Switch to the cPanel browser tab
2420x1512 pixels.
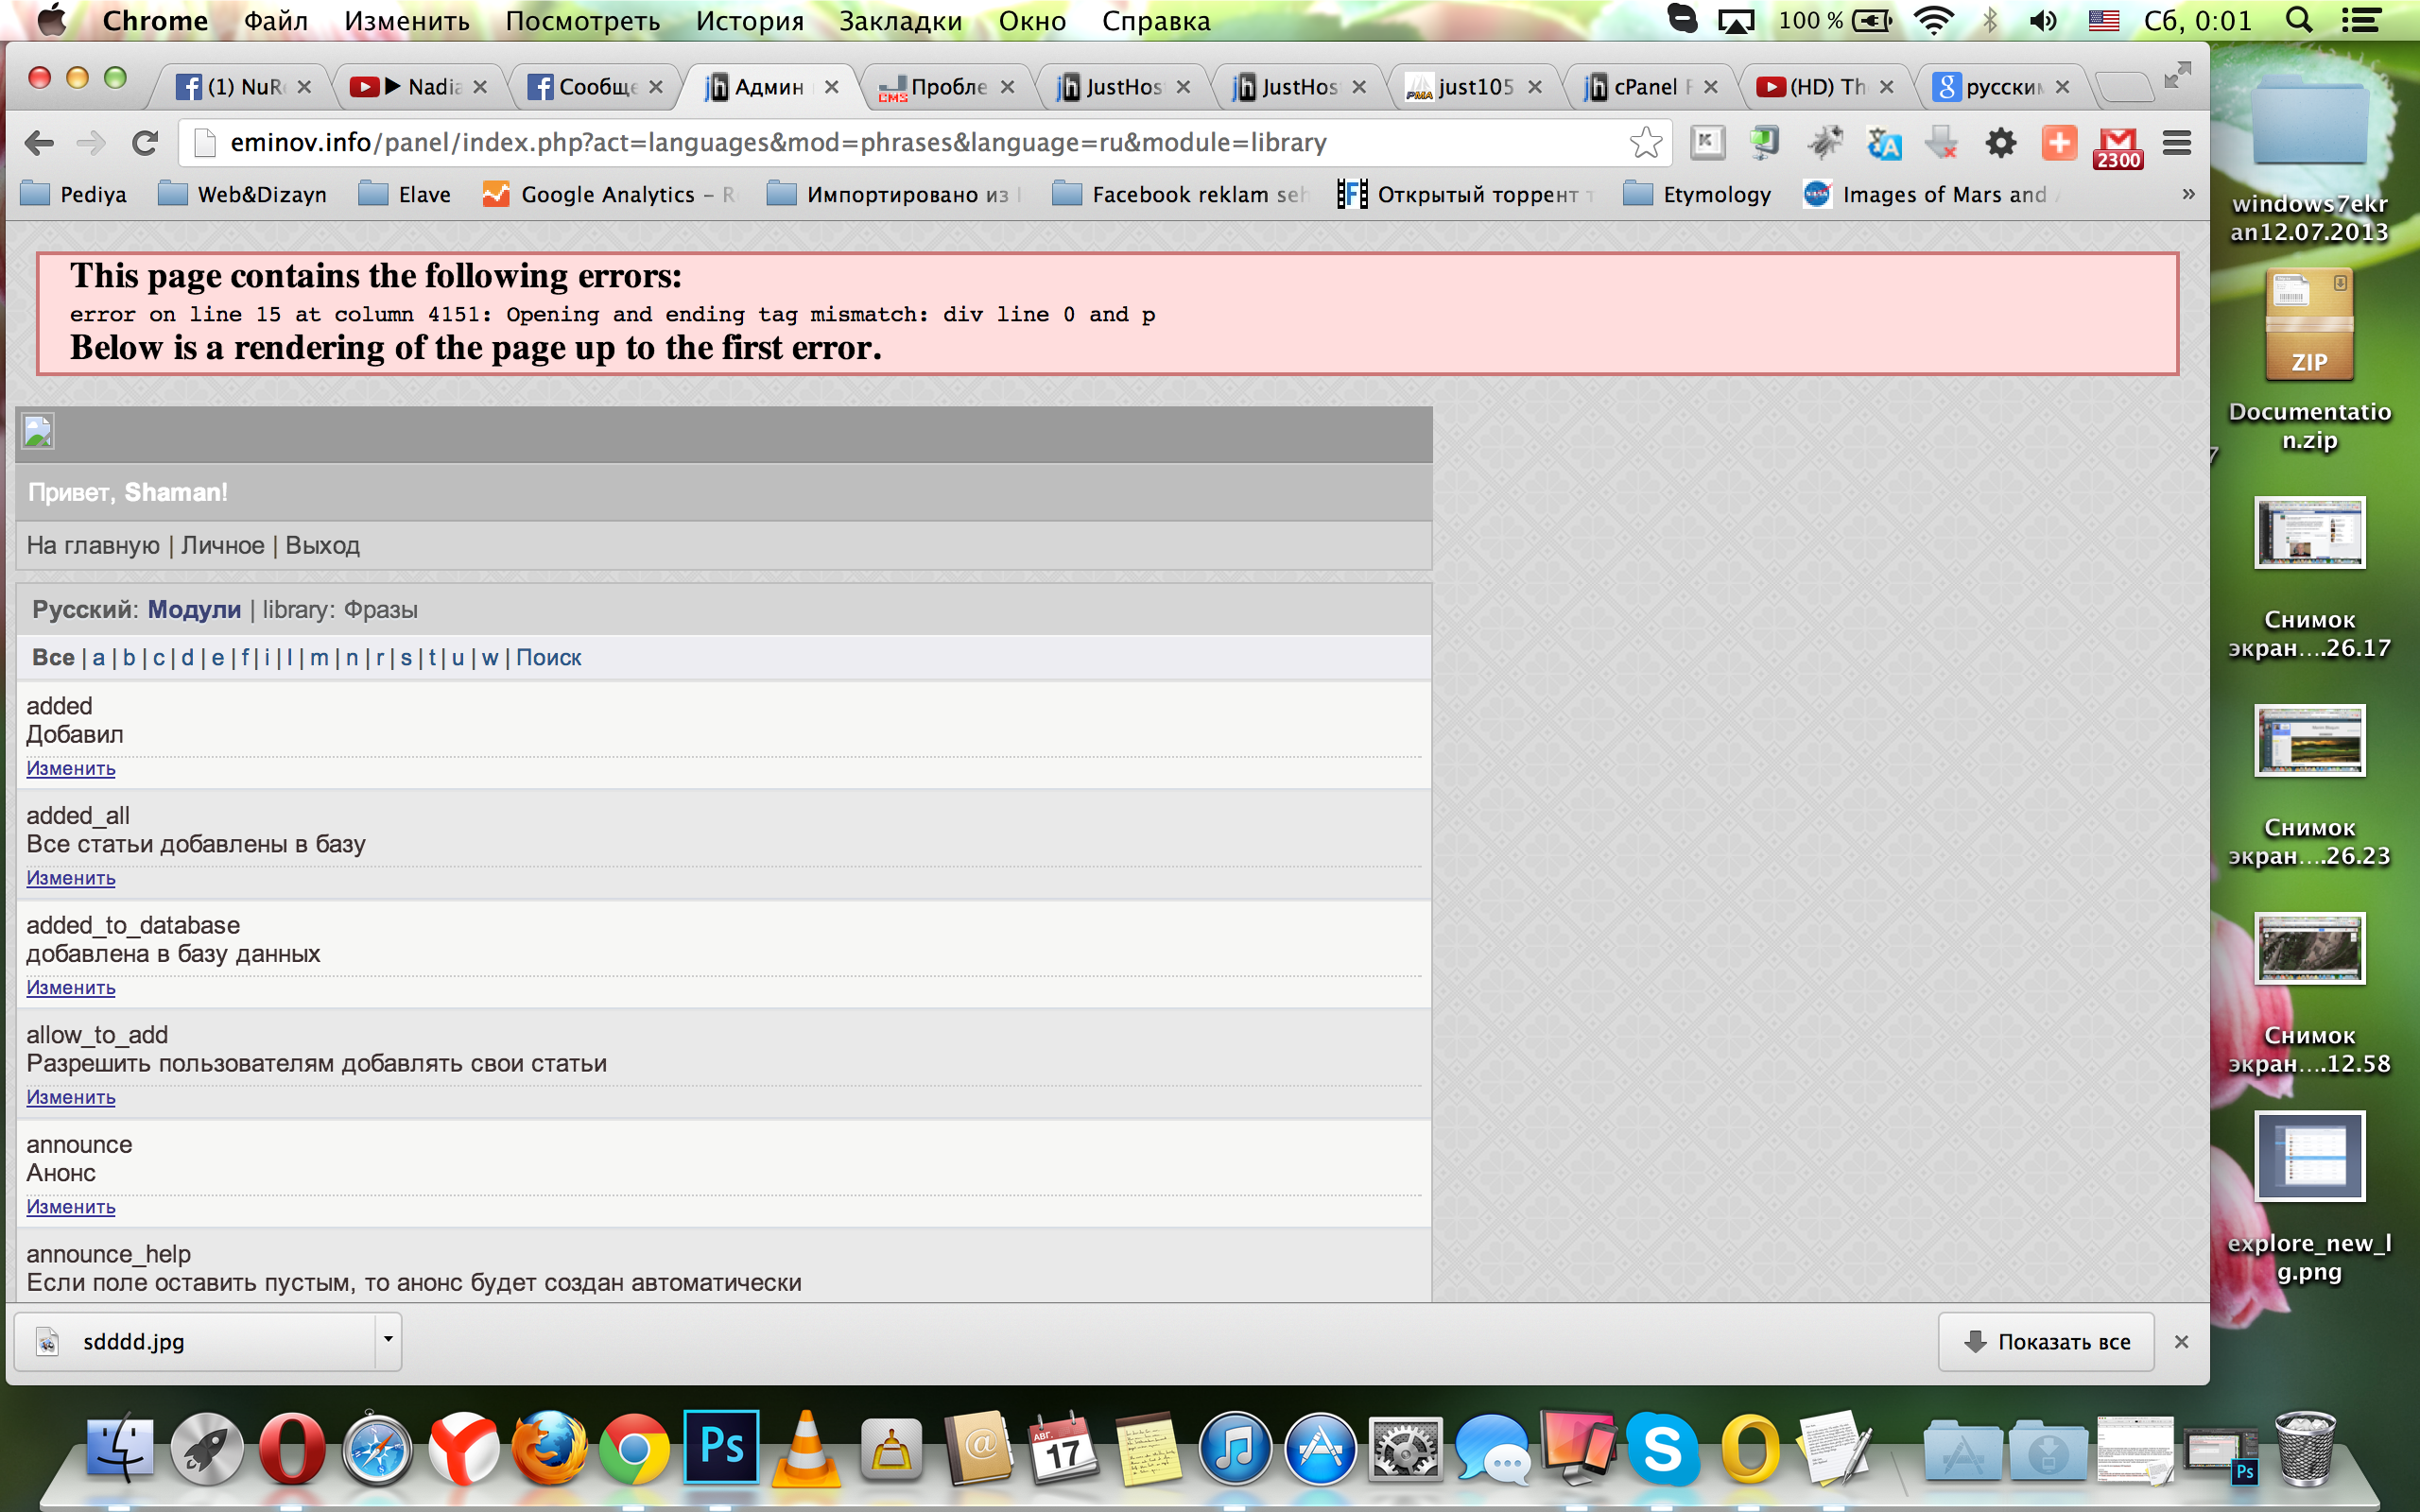1646,87
